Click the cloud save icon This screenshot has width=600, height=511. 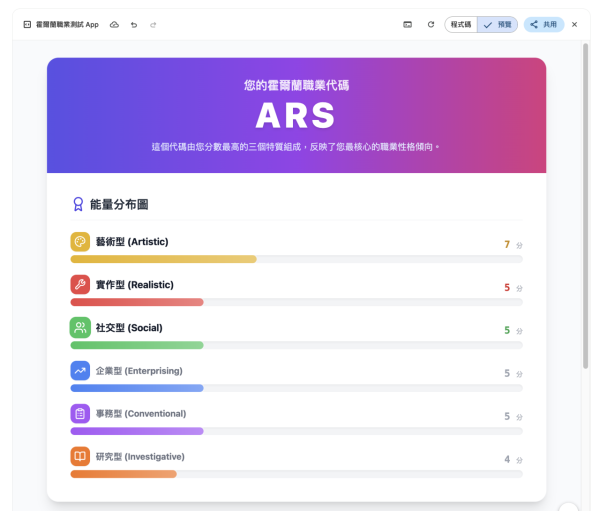coord(114,24)
